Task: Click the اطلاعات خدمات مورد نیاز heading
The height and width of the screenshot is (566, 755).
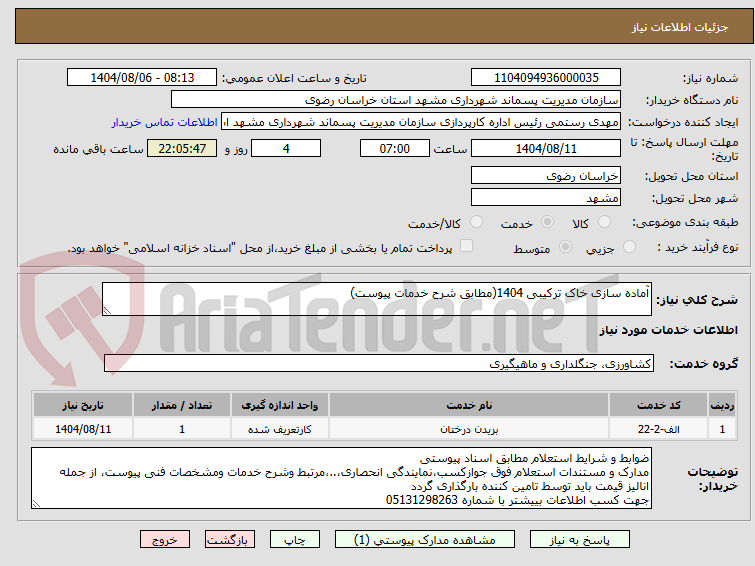Action: click(668, 330)
